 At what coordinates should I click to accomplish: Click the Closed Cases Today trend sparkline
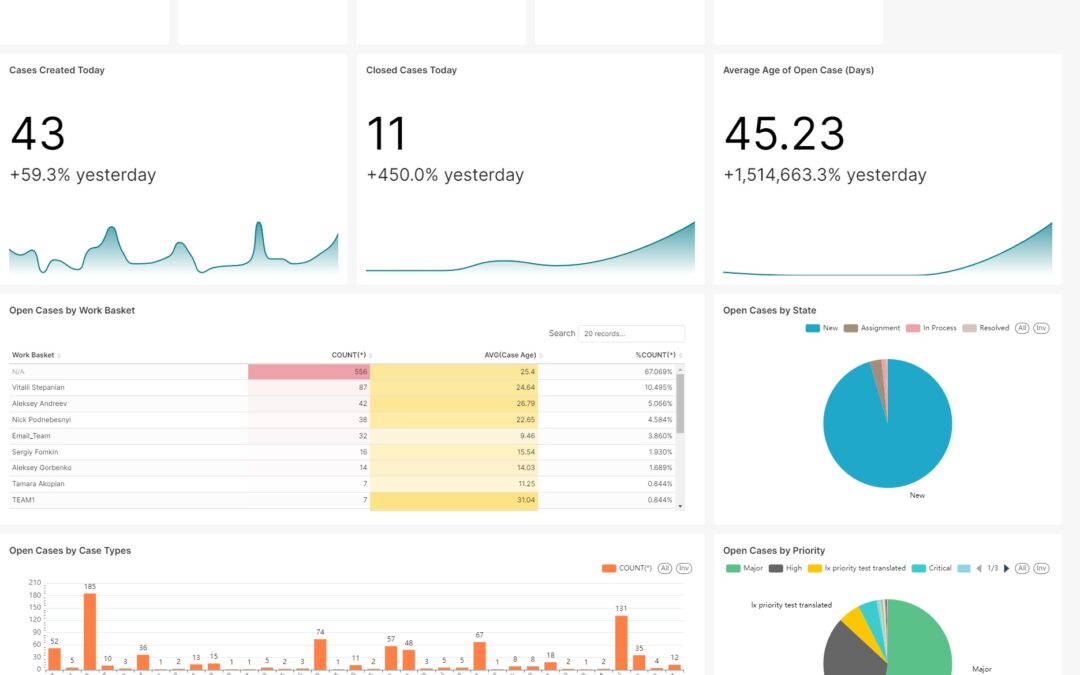pos(530,248)
